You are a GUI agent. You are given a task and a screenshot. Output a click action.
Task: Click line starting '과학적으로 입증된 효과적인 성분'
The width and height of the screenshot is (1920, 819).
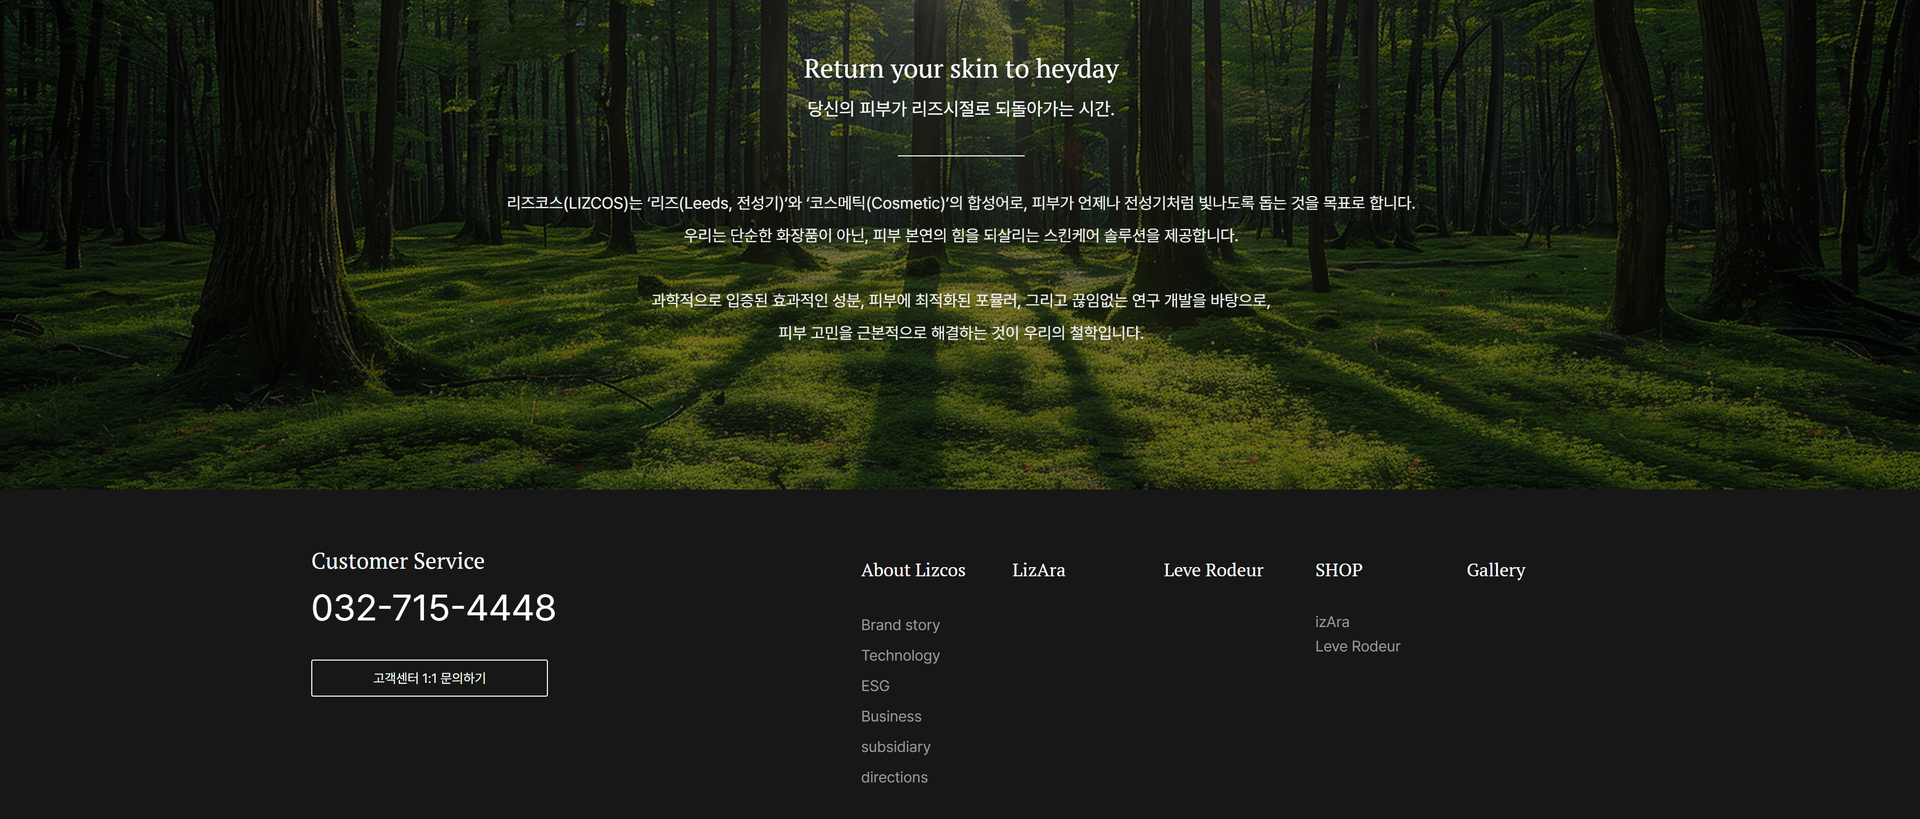point(961,300)
